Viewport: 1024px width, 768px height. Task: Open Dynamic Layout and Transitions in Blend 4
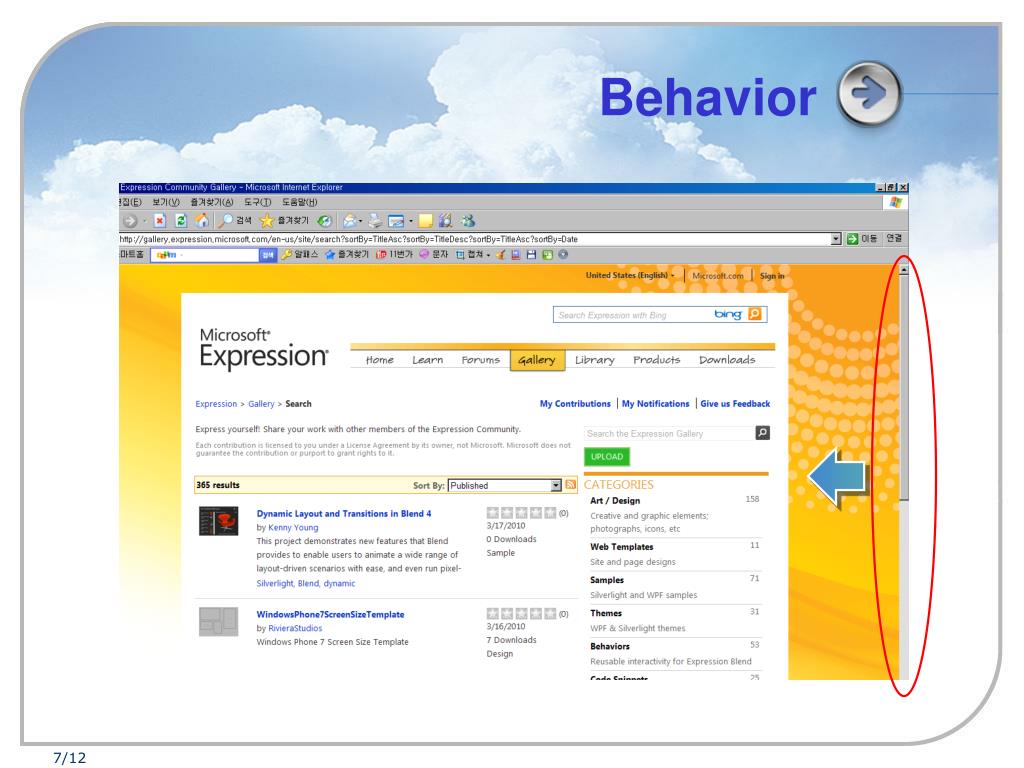click(344, 513)
